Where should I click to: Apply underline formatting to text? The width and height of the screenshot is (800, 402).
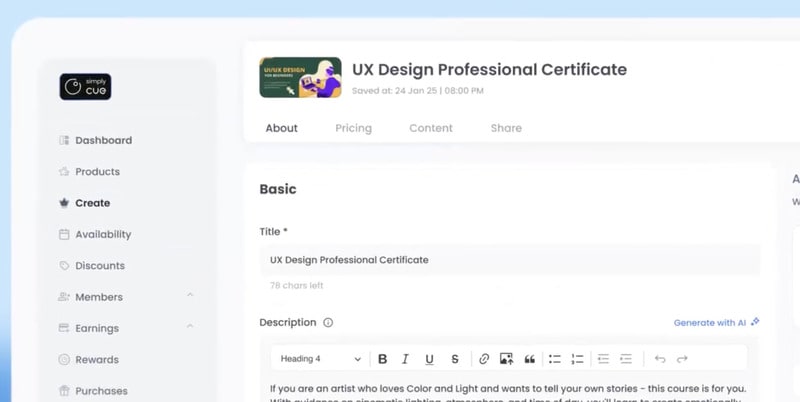point(429,359)
